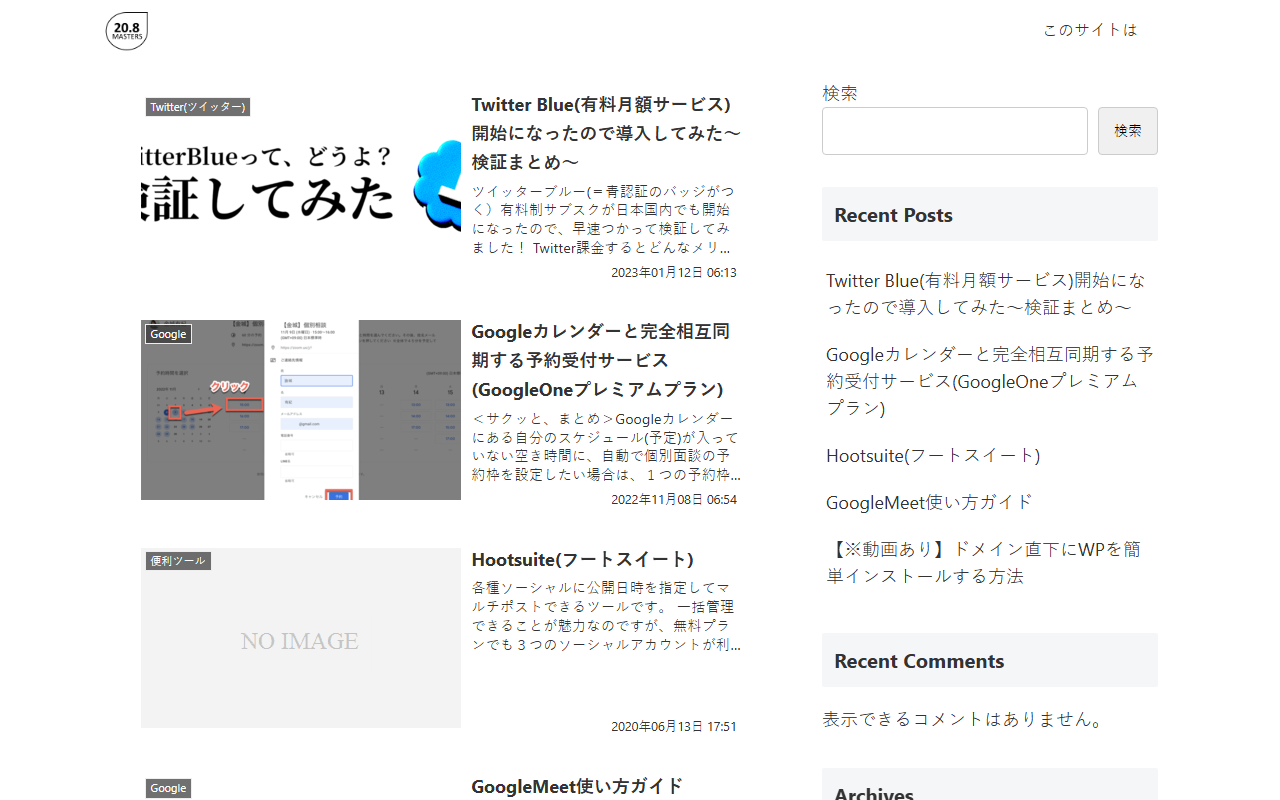Open the NO IMAGE Hootsuite thumbnail
The width and height of the screenshot is (1280, 800).
coord(301,638)
